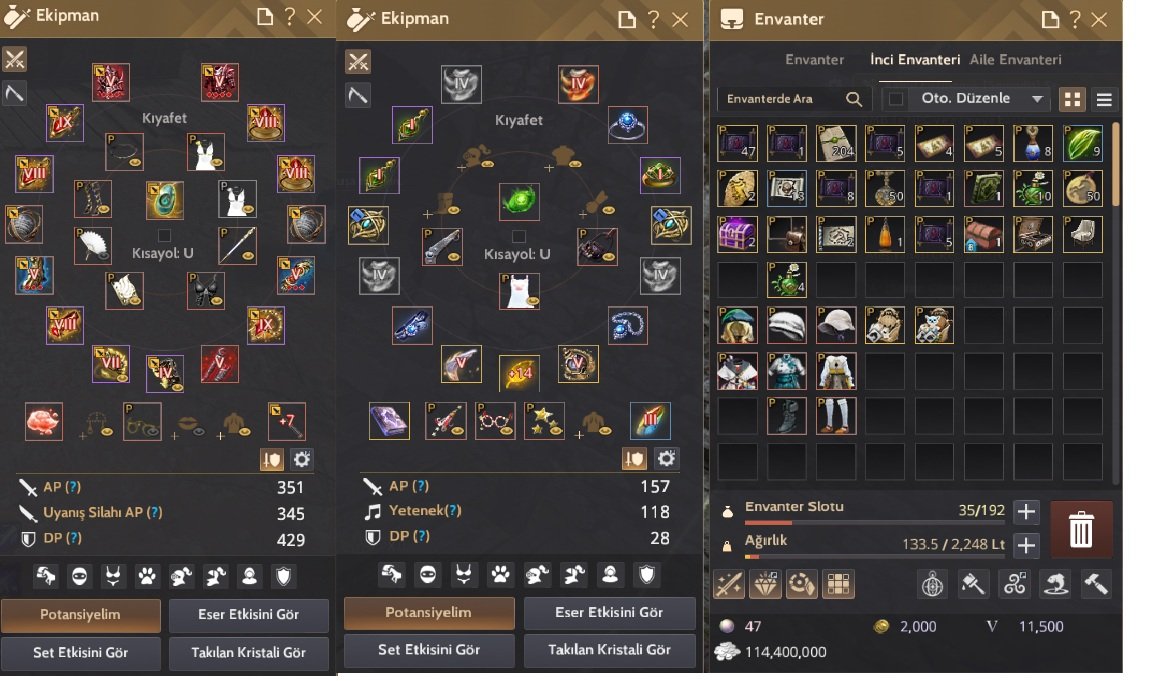Open gear settings in right Ekipman panel

point(666,459)
